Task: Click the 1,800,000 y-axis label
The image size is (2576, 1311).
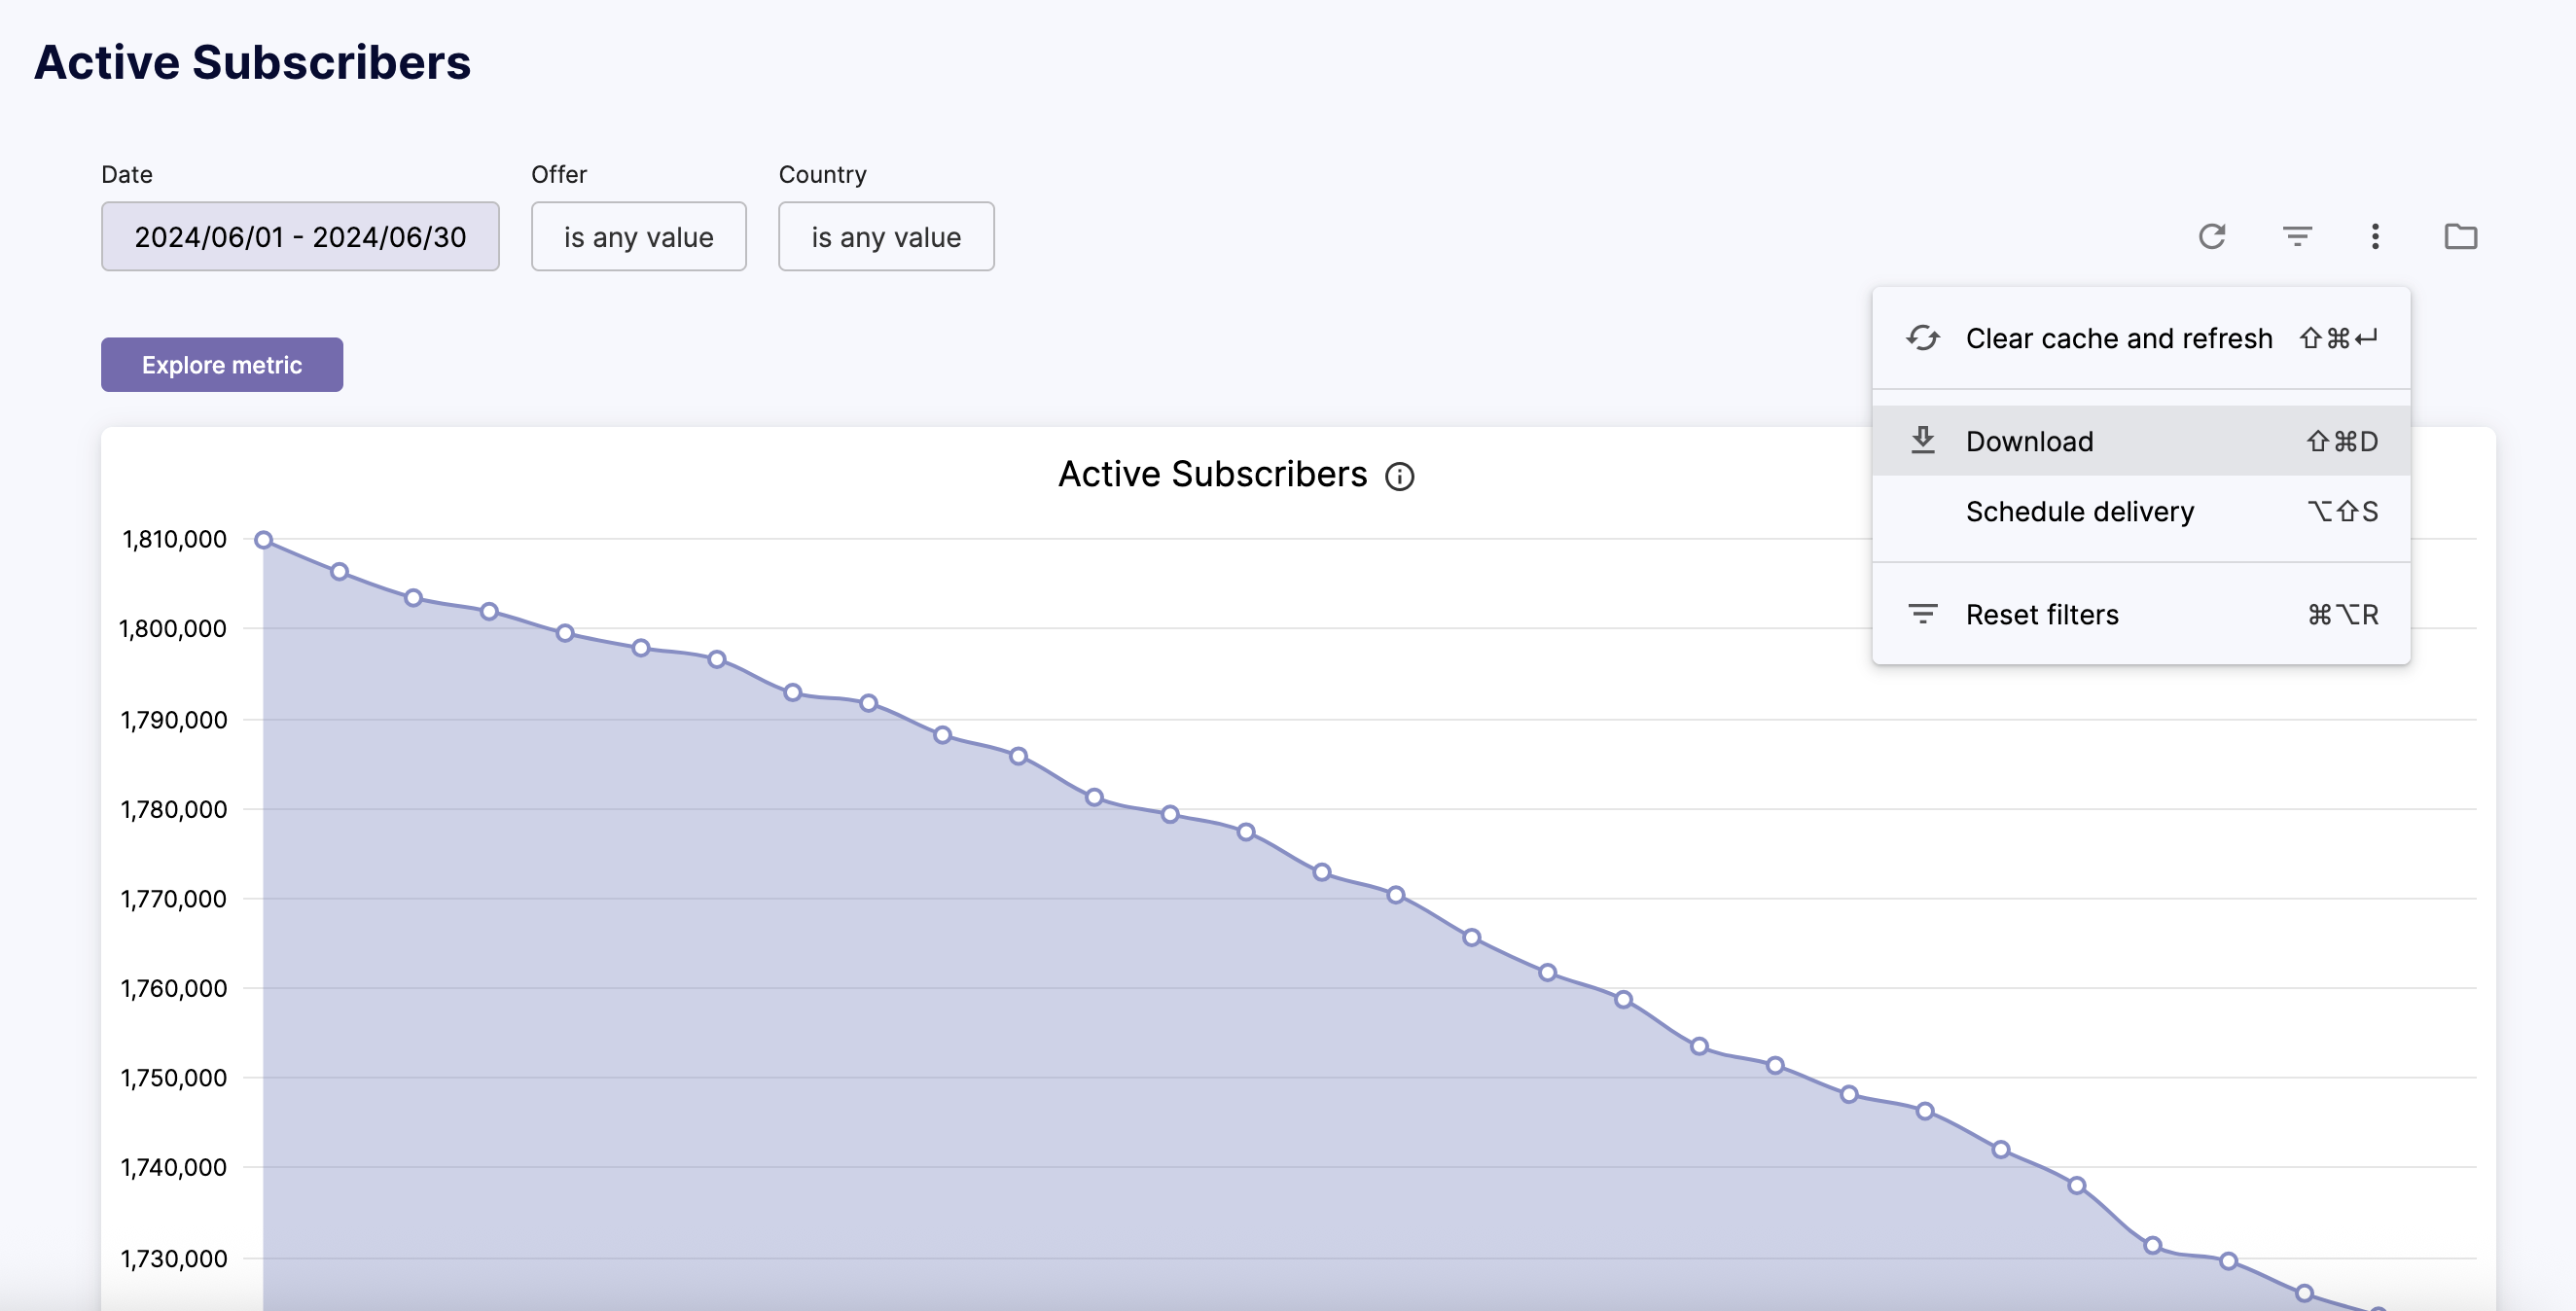Action: [x=173, y=629]
